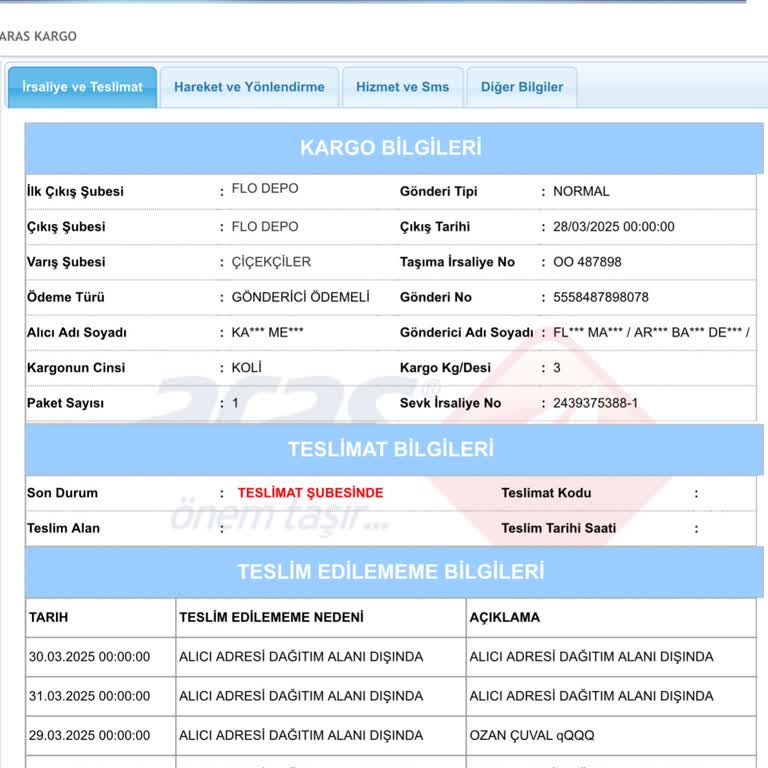Select the İlk Çıkış Şubesi value FLO DEPO
768x768 pixels.
pos(265,189)
